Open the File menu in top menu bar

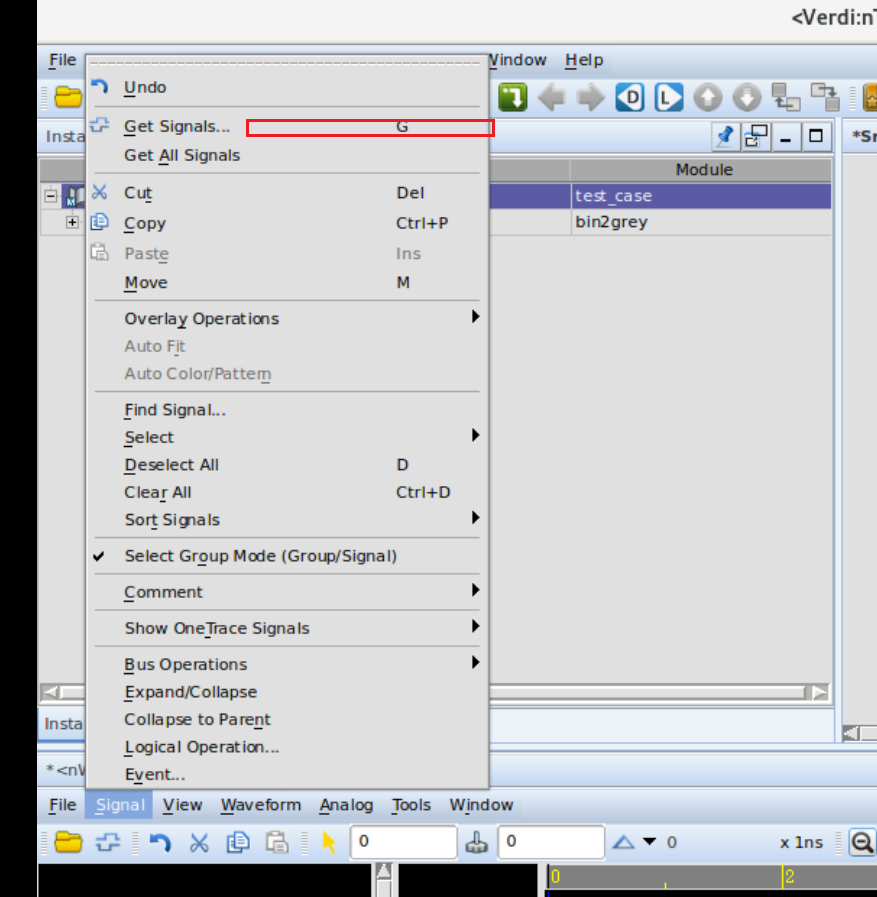62,59
